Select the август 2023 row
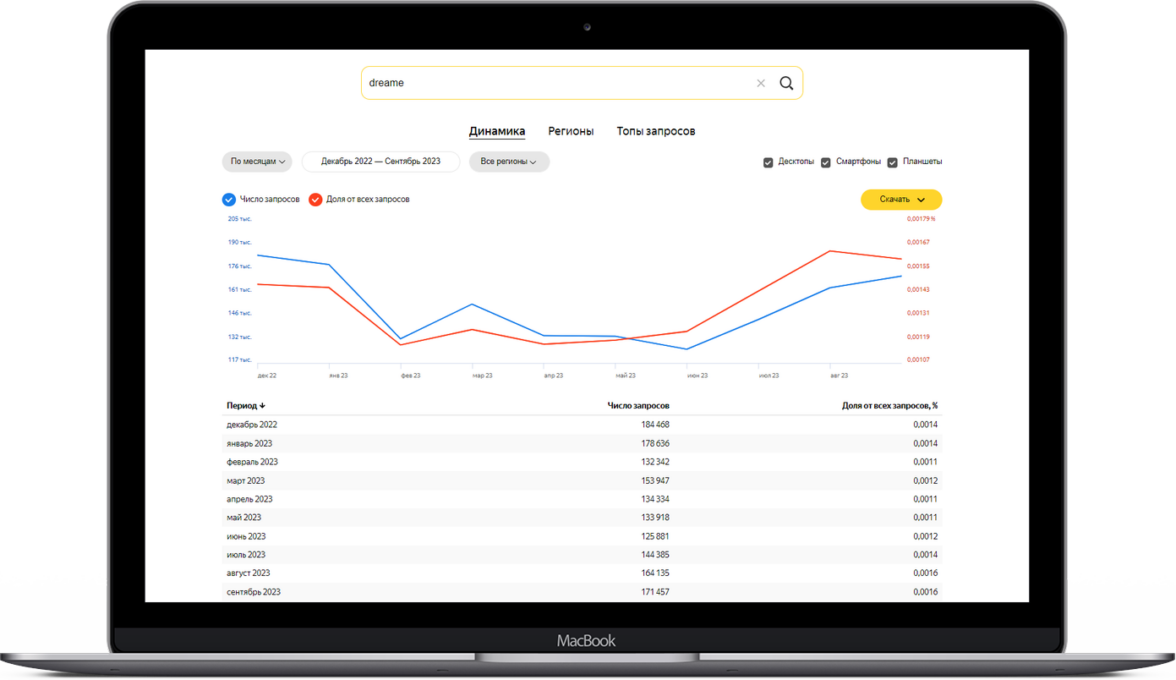Viewport: 1176px width, 680px height. coord(582,573)
